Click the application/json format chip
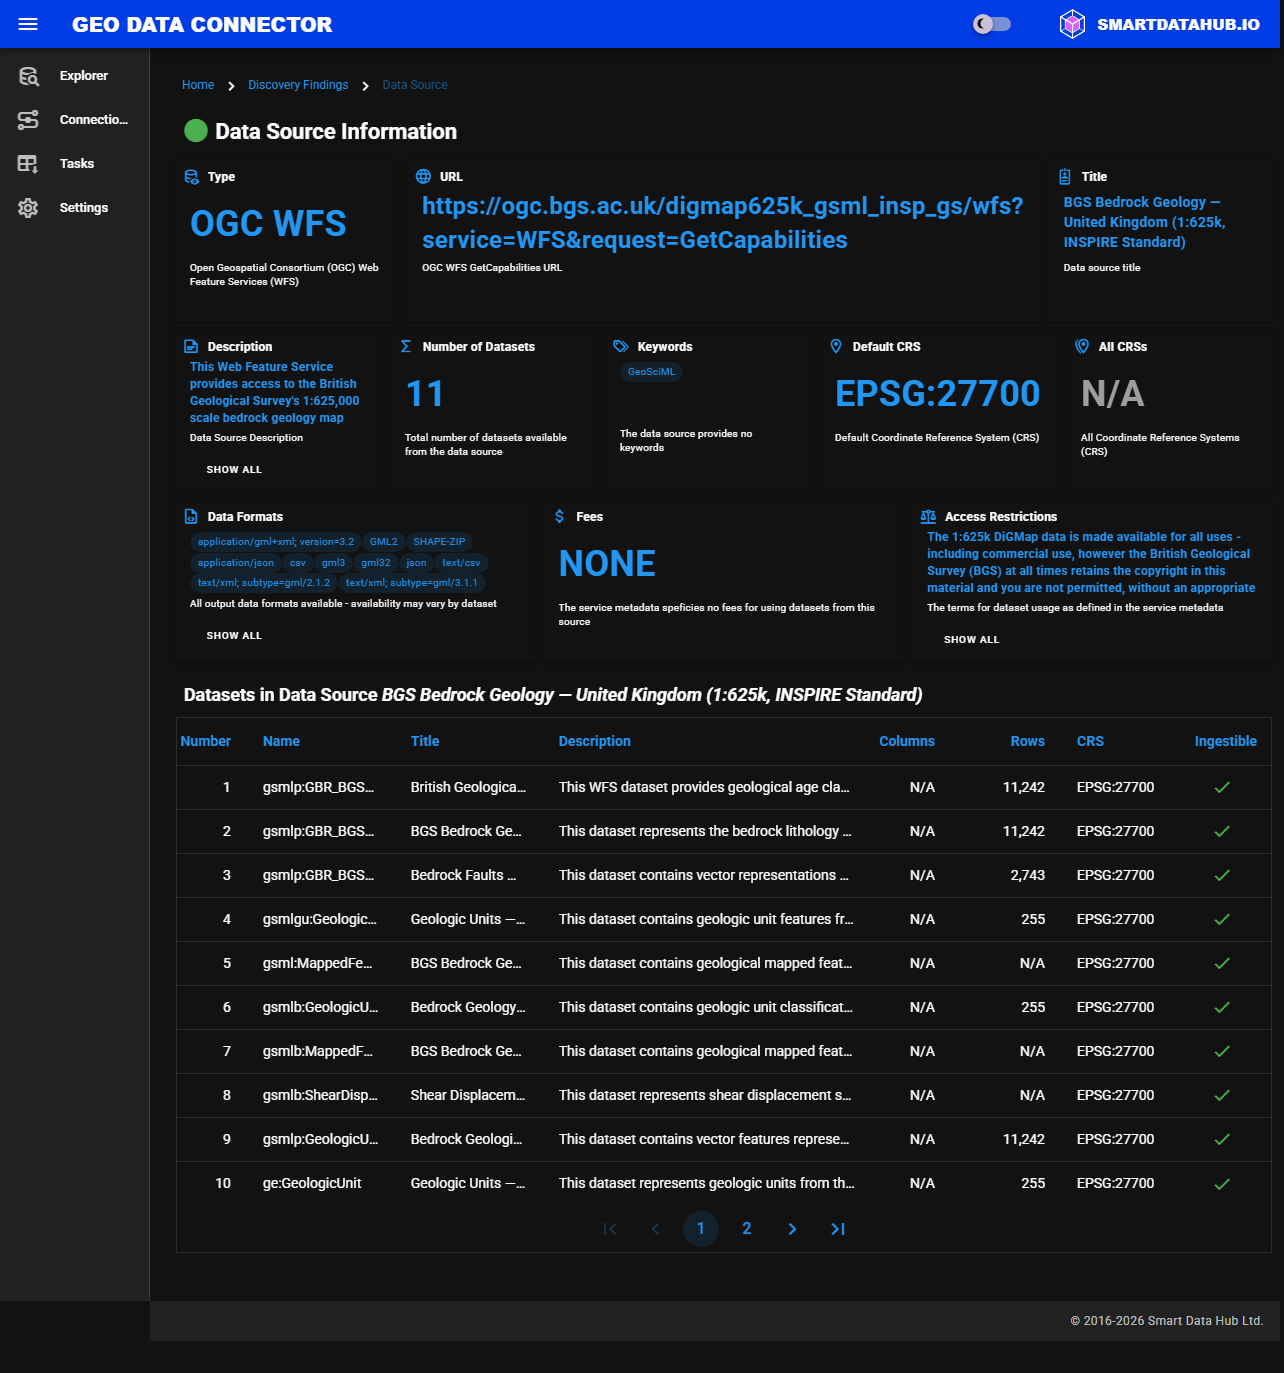The image size is (1284, 1373). coord(236,563)
